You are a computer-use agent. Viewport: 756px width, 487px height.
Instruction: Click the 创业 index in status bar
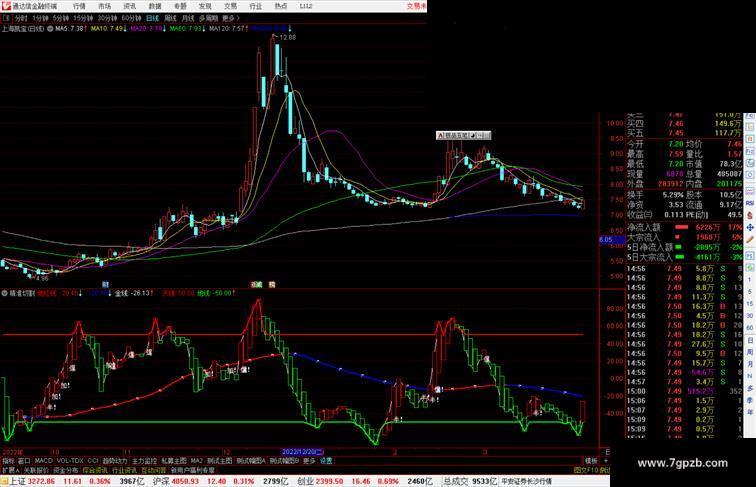(305, 481)
